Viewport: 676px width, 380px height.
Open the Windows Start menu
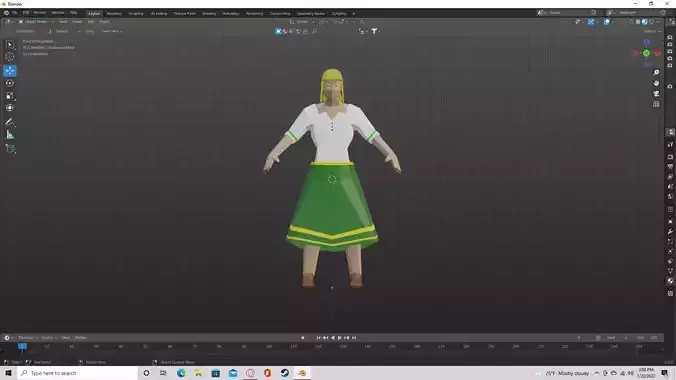click(8, 373)
